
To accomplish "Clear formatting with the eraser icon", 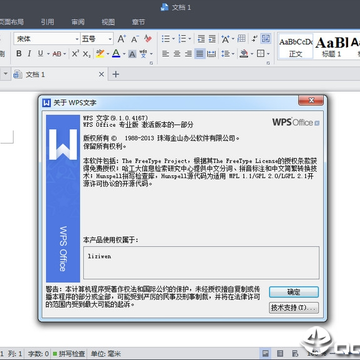I will tap(148, 39).
